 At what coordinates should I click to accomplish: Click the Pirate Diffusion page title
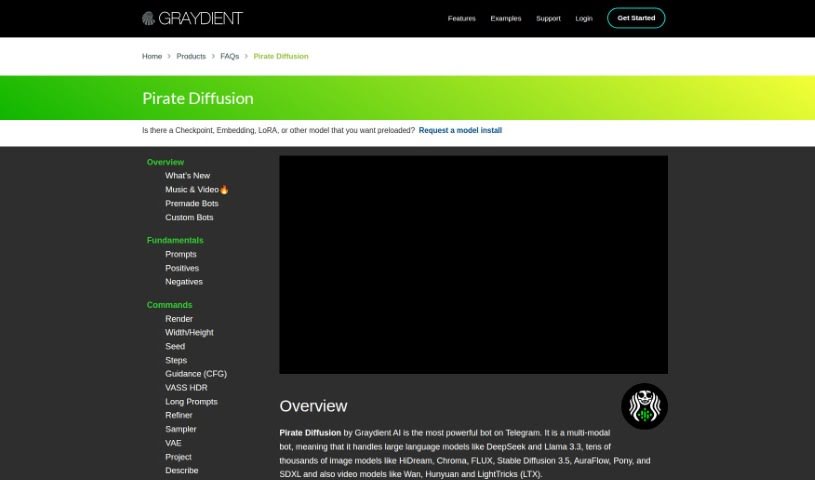click(198, 98)
